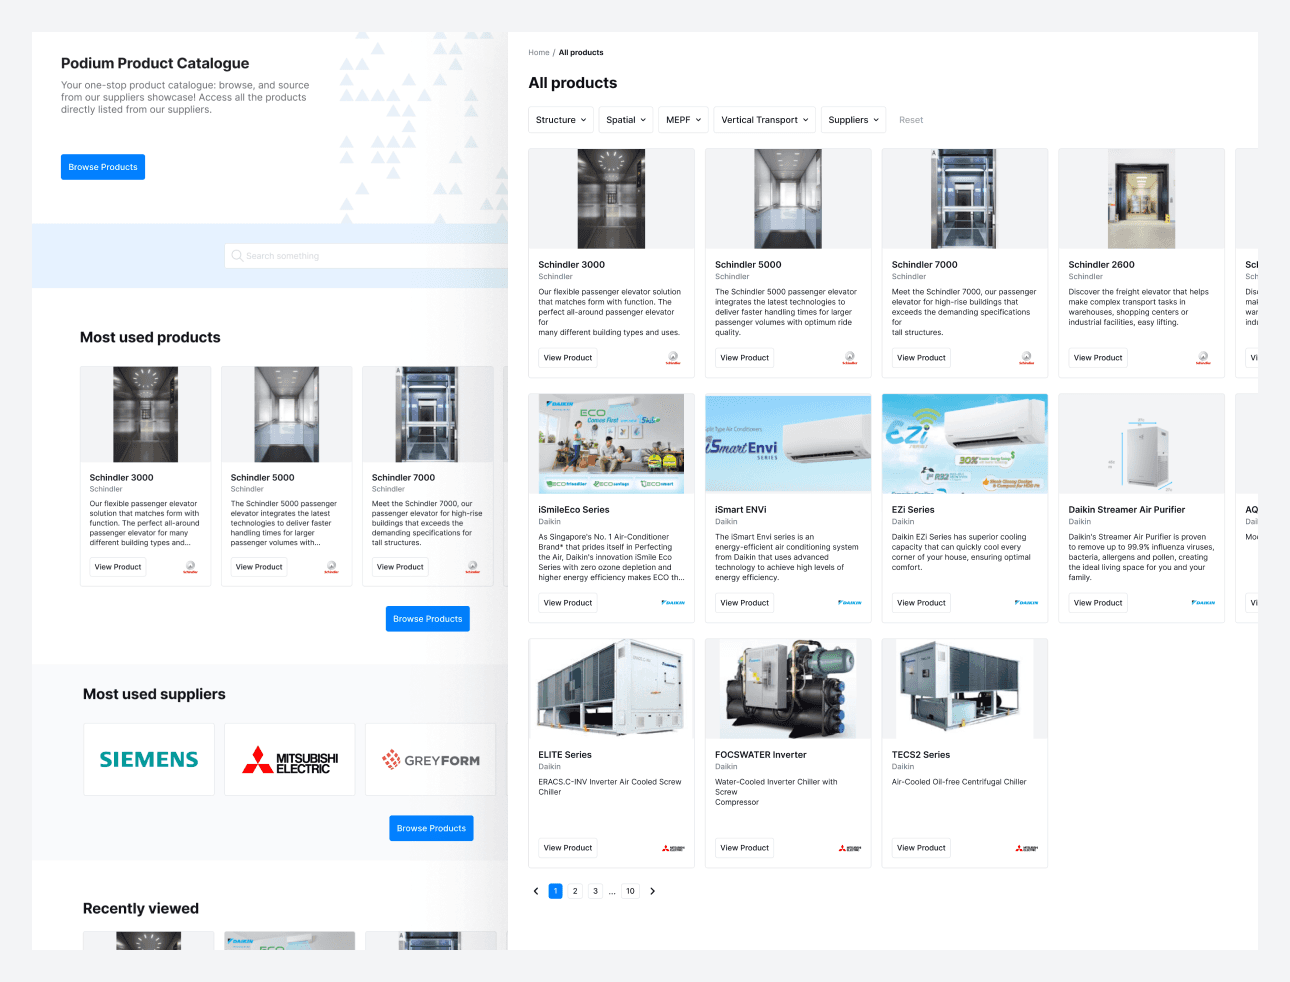View Product for TECS2 Series

click(x=921, y=848)
